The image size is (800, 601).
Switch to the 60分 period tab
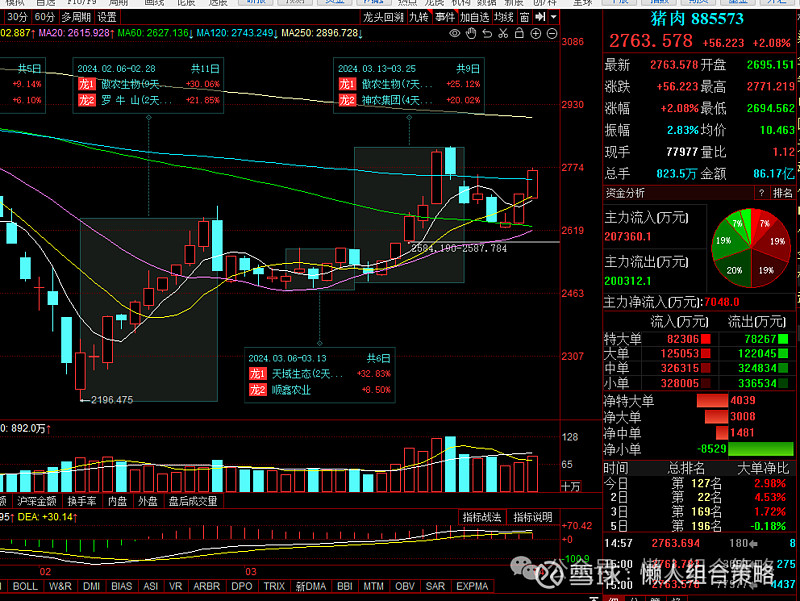click(44, 17)
